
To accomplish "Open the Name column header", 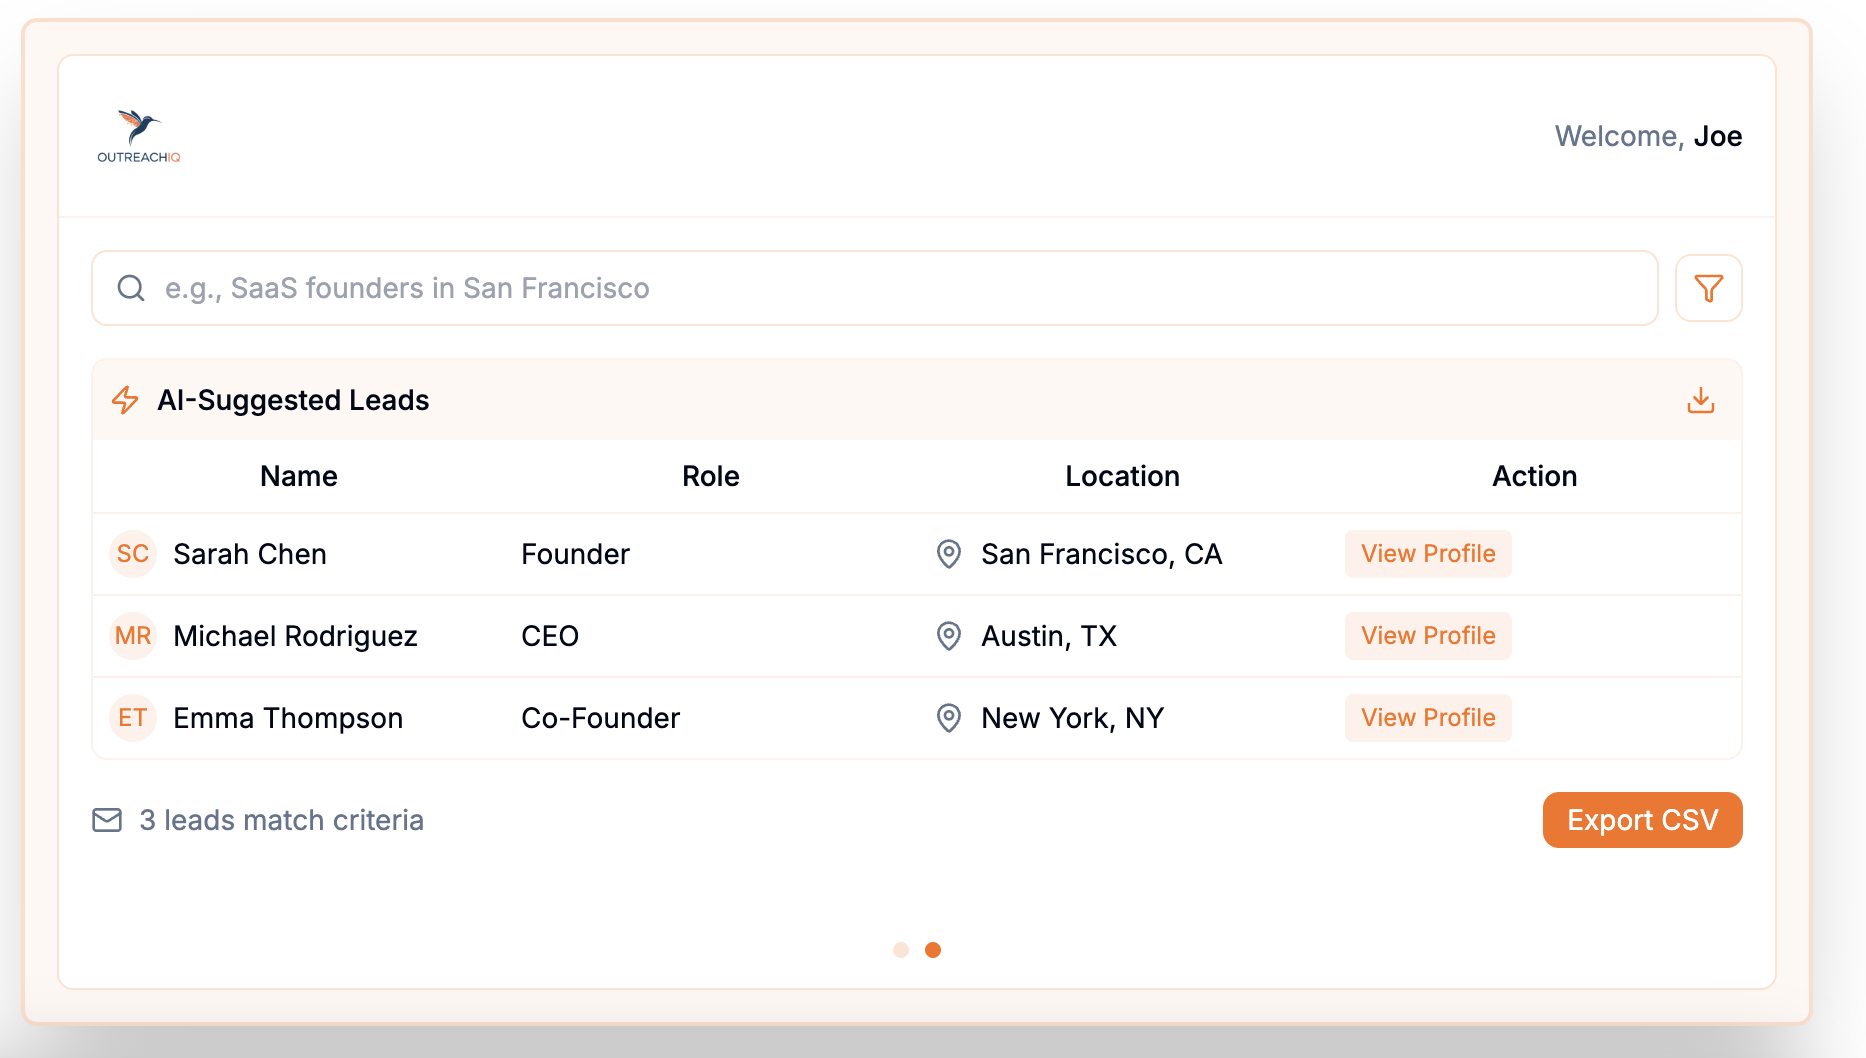I will [297, 476].
